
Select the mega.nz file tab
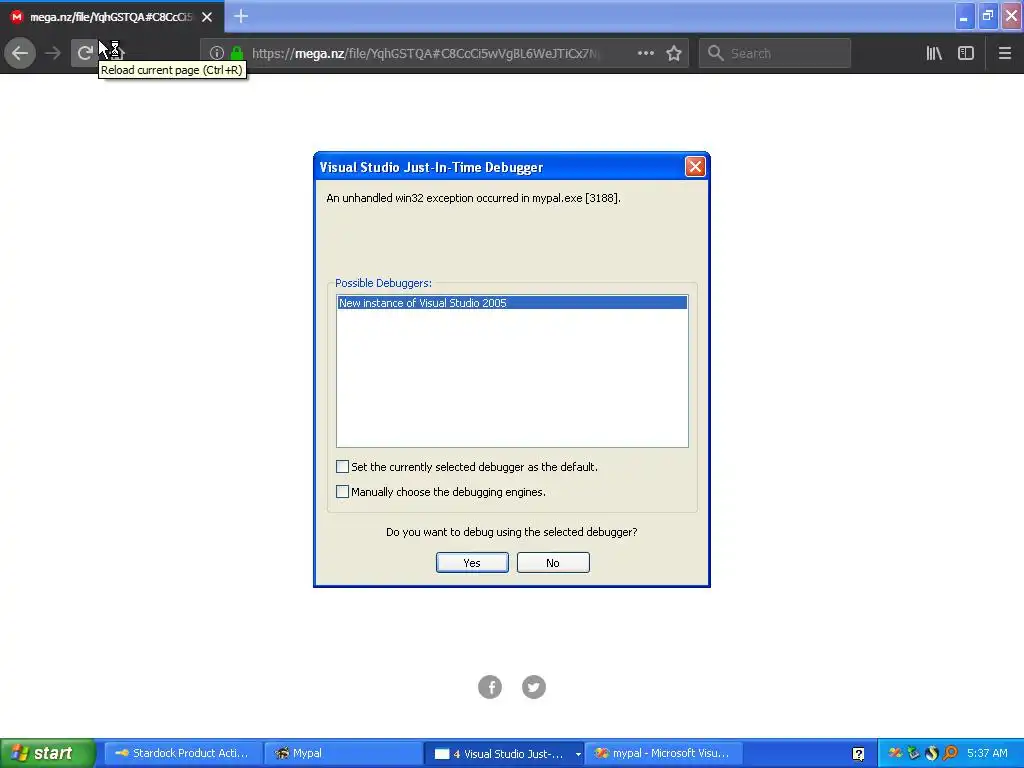click(112, 17)
